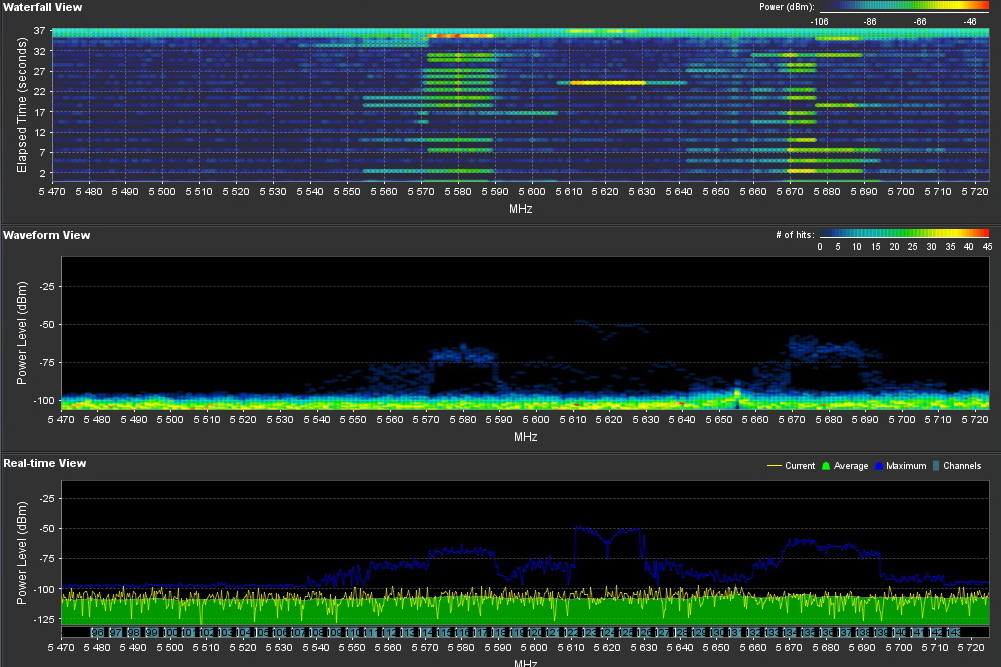Click '5 470' on the Waveform View frequency axis
This screenshot has width=1001, height=667.
click(x=61, y=419)
